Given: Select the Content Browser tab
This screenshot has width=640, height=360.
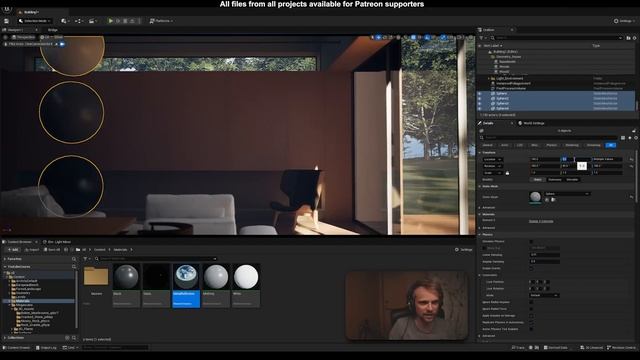Looking at the screenshot, I should point(20,242).
